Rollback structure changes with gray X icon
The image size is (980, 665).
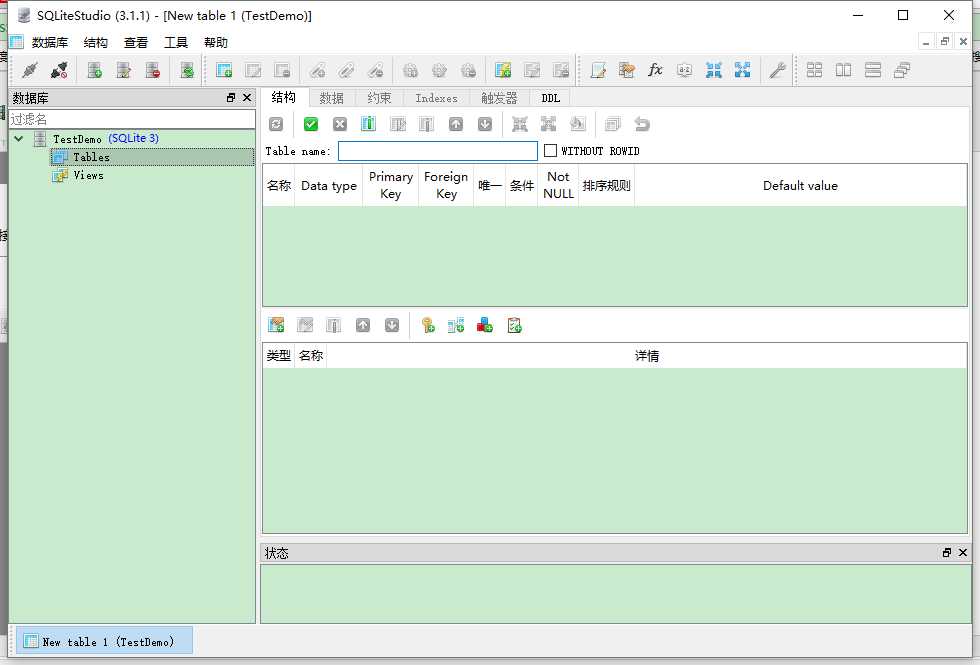339,124
